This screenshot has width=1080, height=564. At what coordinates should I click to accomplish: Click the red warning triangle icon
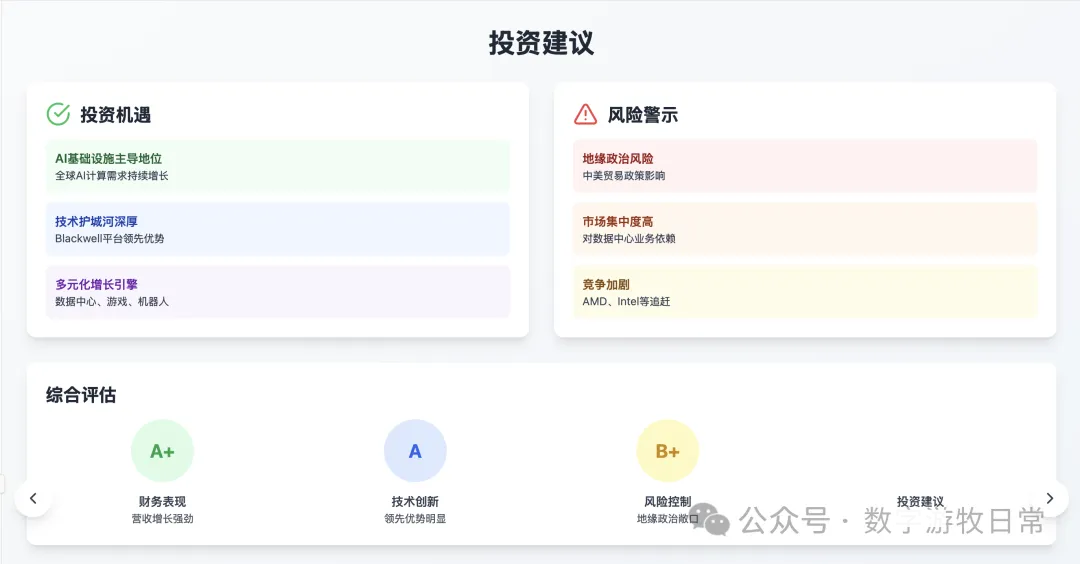585,114
